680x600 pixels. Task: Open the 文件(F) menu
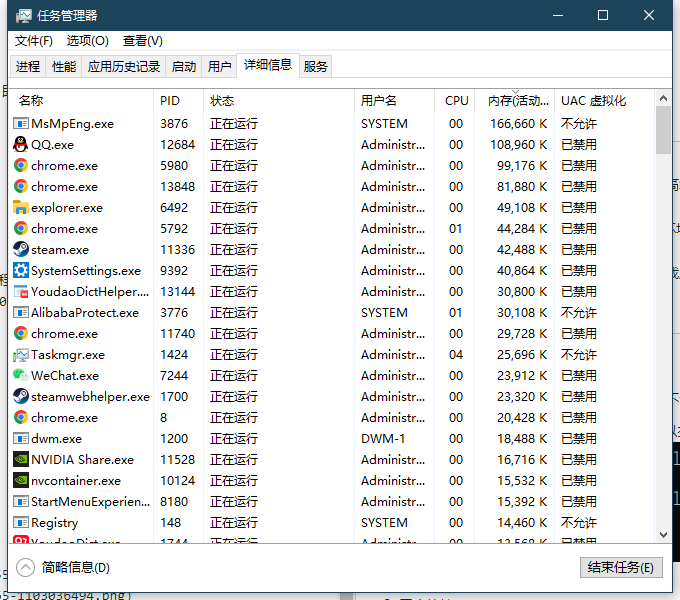point(33,41)
